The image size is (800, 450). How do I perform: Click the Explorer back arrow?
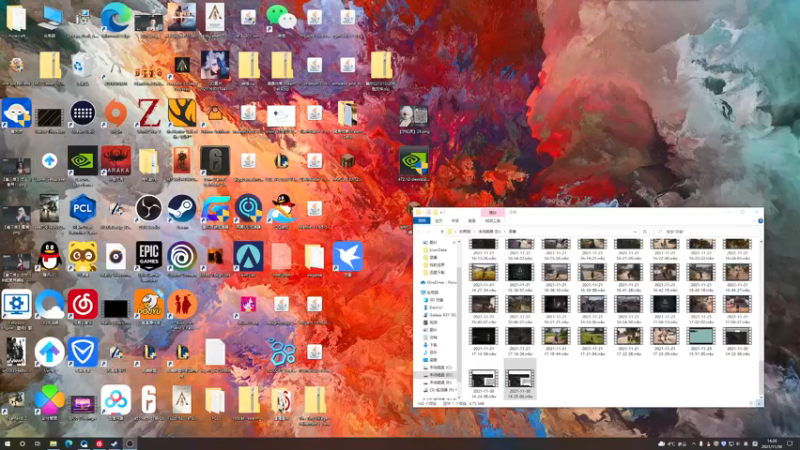click(x=419, y=232)
